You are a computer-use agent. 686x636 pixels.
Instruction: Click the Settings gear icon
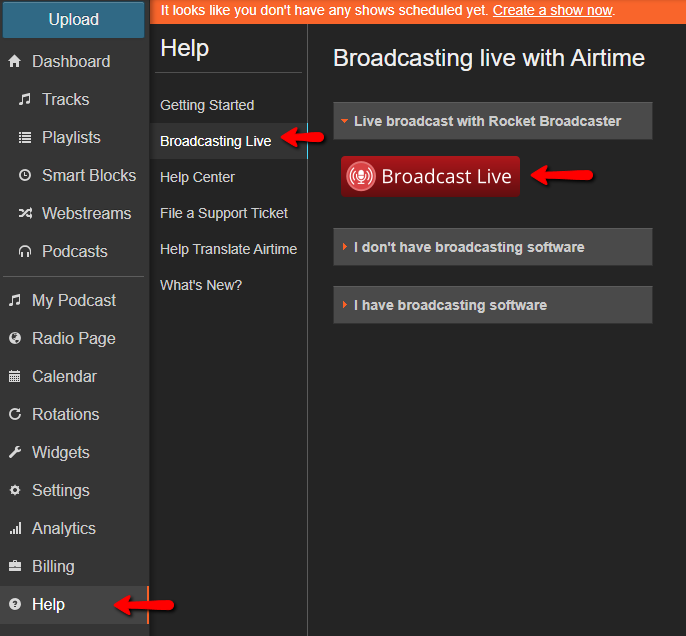[15, 490]
